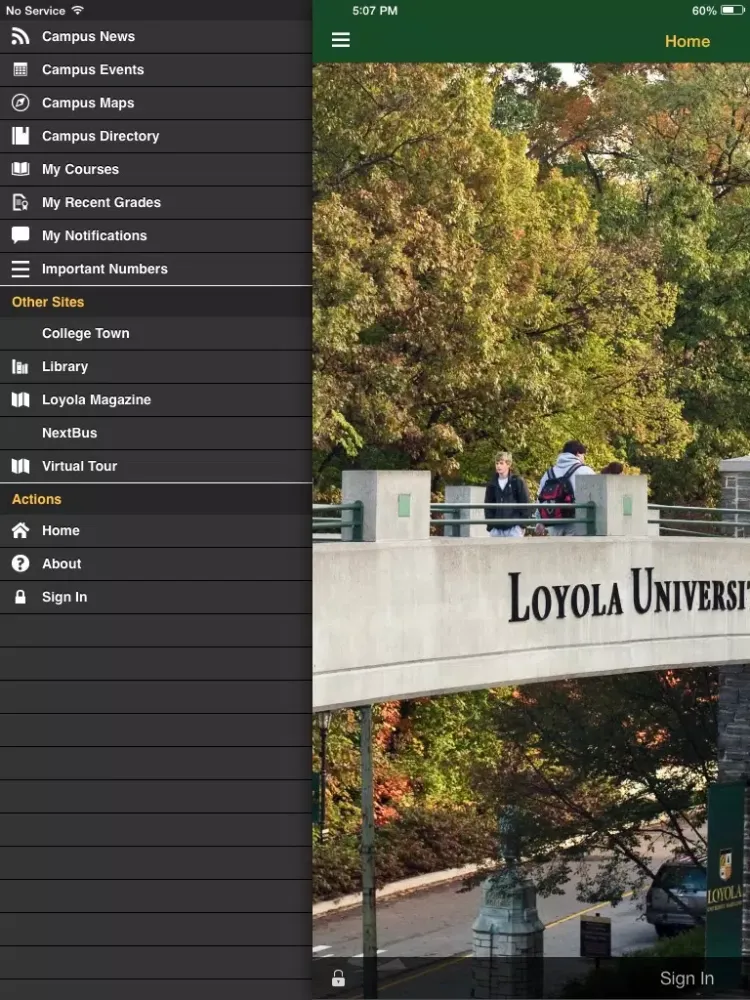The image size is (750, 1000).
Task: Tap the unlocked padlock icon in bottom bar
Action: coord(338,978)
